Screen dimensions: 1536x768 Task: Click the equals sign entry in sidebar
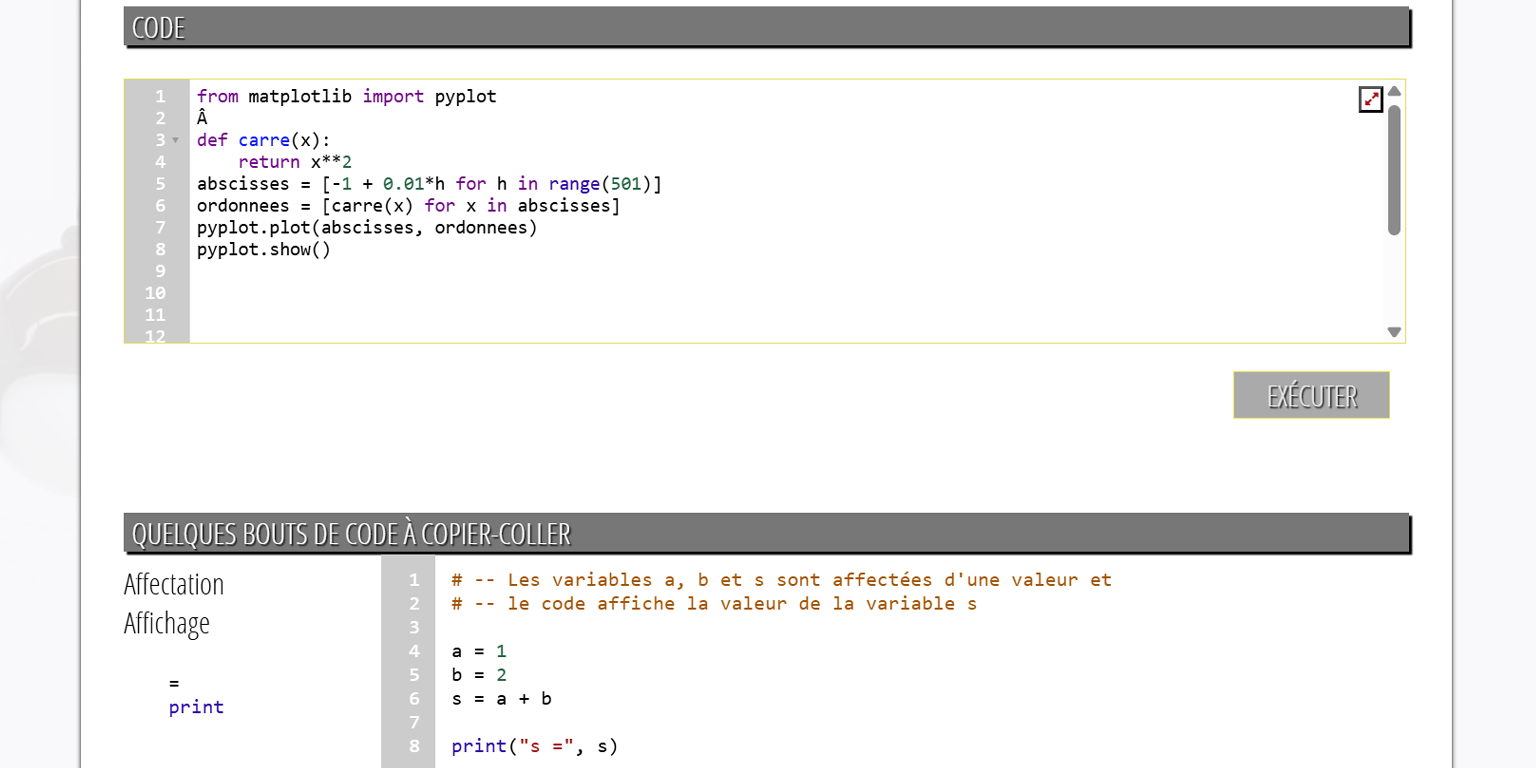click(174, 683)
